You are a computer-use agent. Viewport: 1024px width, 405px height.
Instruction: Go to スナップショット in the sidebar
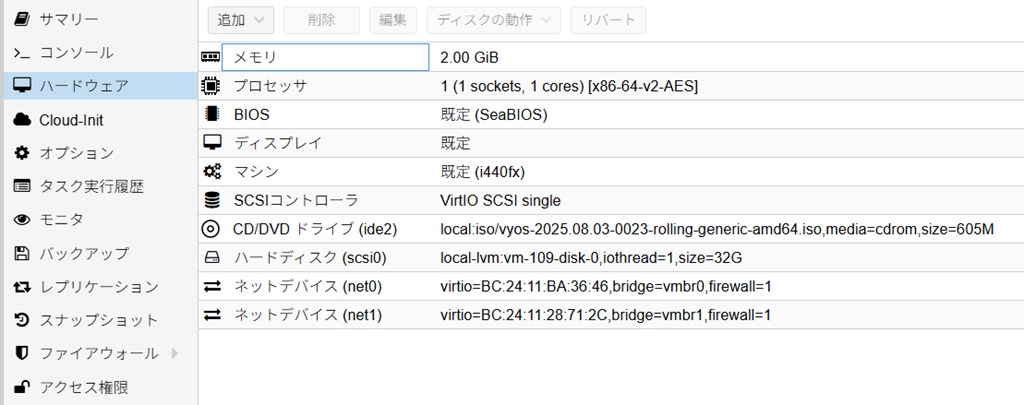98,320
